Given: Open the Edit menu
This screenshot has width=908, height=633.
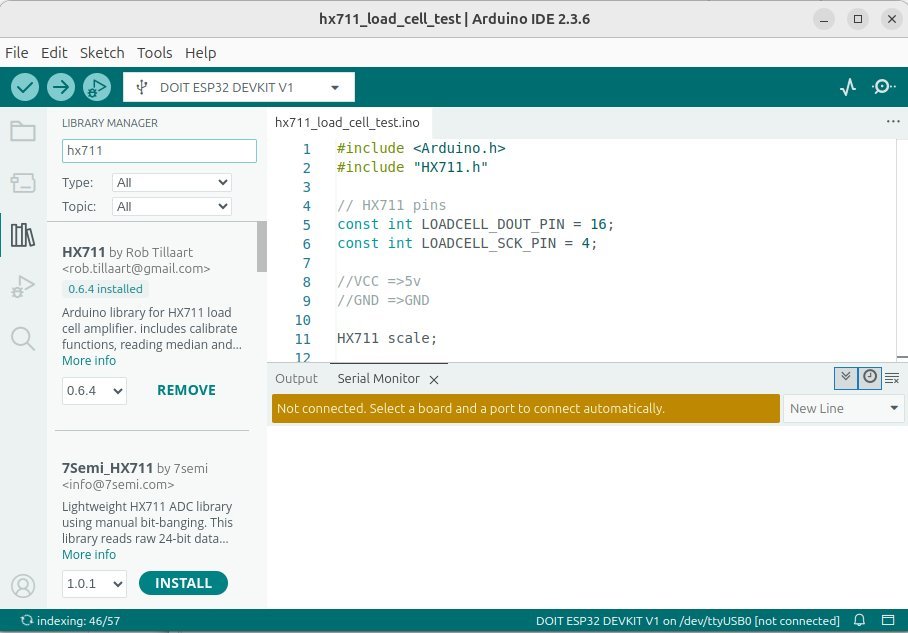Looking at the screenshot, I should 54,53.
